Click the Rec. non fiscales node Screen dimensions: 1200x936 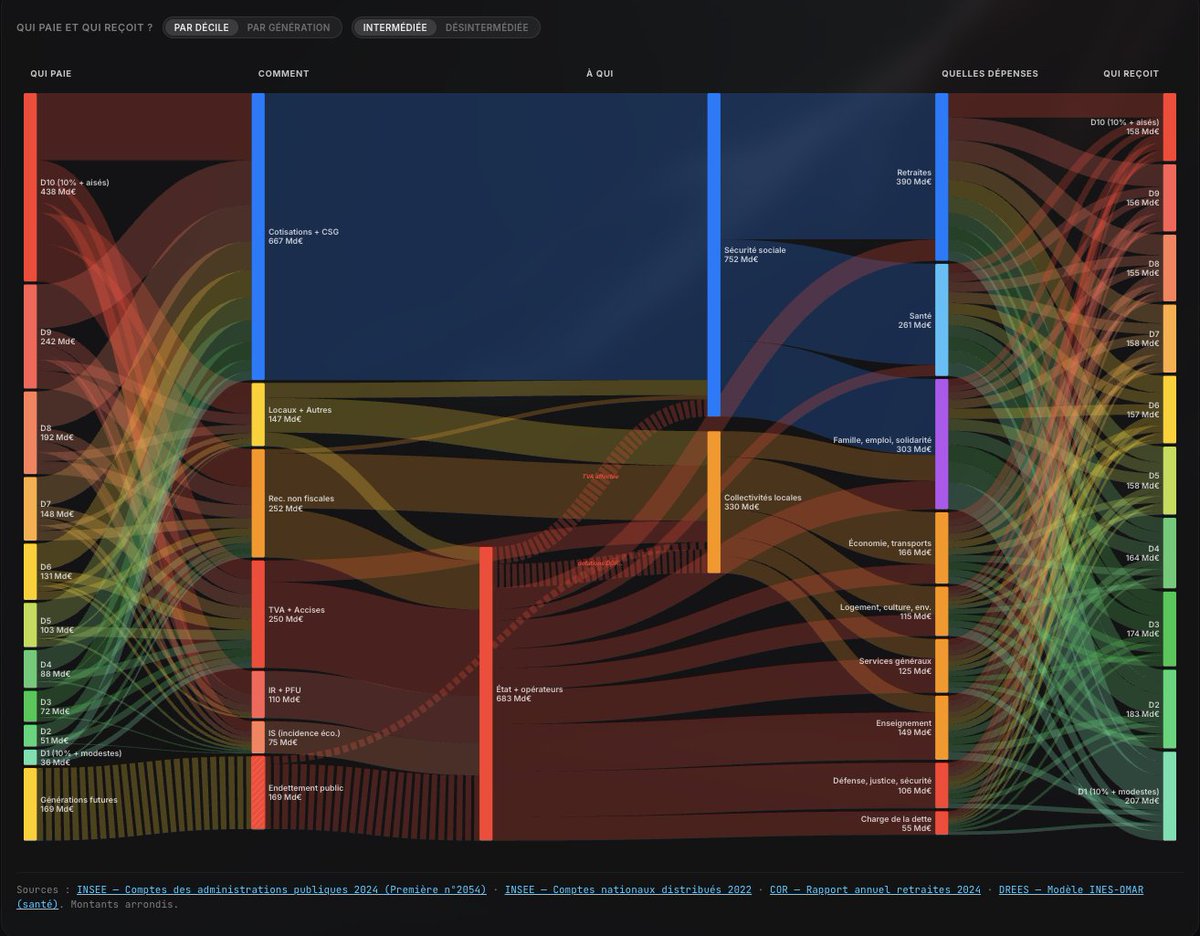tap(258, 503)
